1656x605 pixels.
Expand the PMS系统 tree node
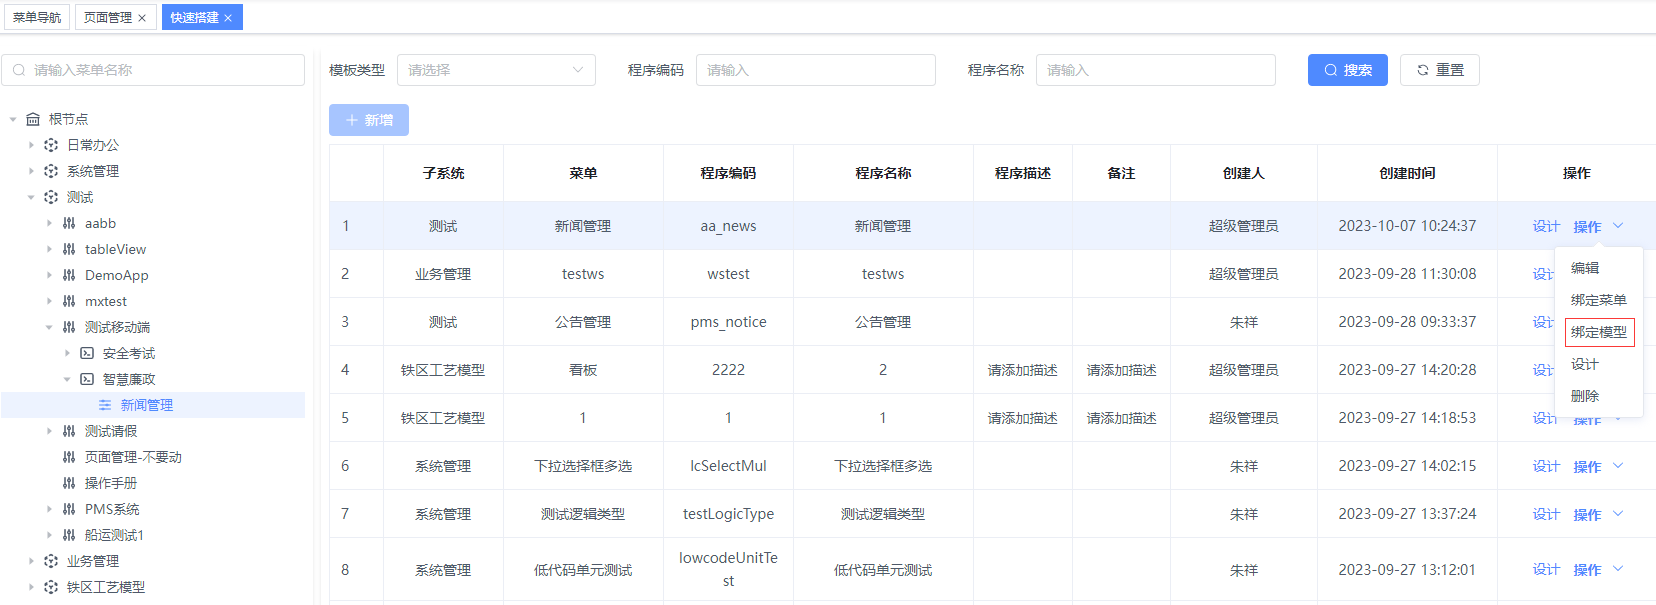[x=49, y=509]
